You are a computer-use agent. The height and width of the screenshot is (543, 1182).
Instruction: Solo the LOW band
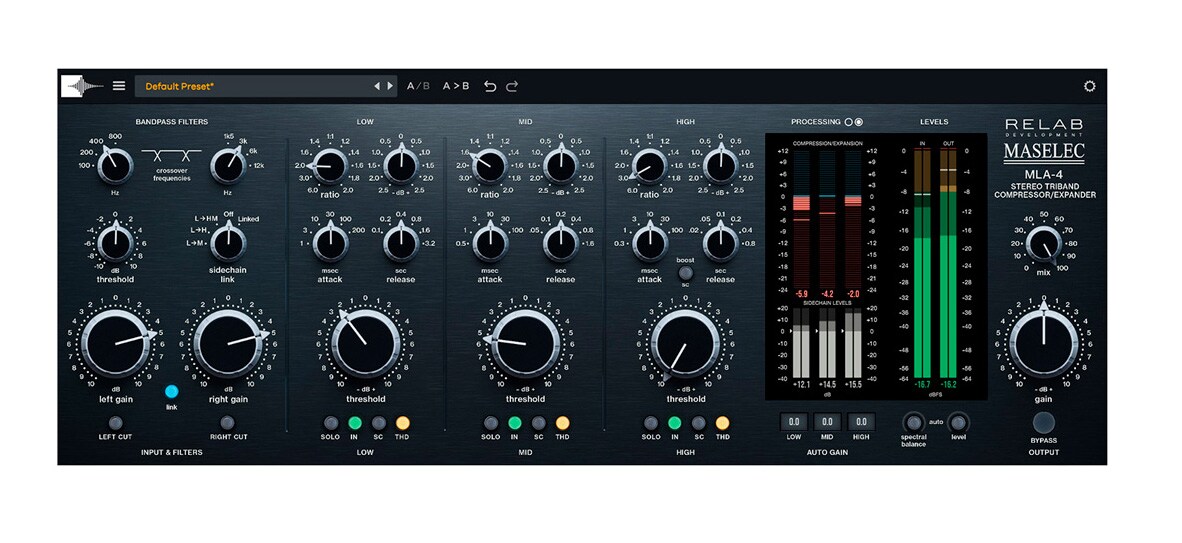331,423
